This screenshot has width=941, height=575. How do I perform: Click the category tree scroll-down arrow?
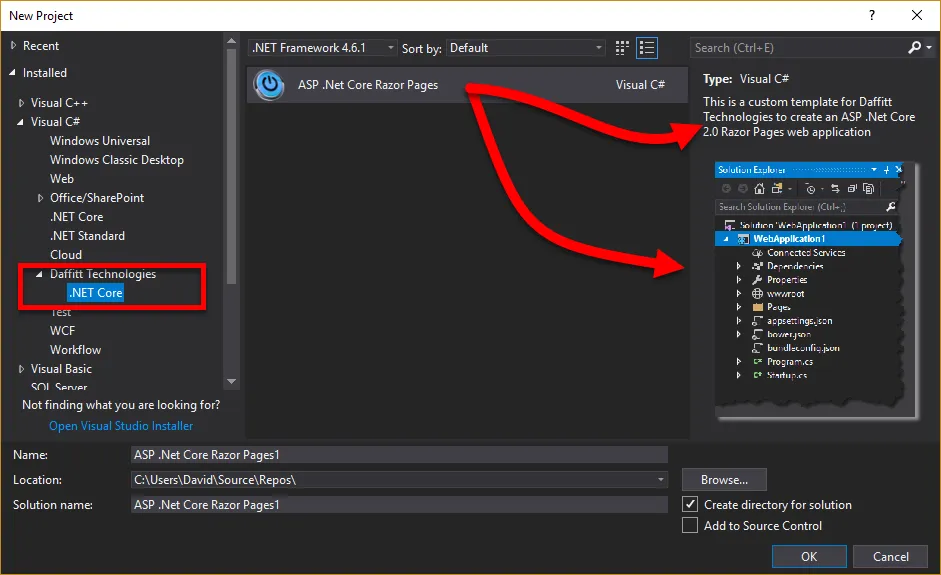click(x=232, y=381)
